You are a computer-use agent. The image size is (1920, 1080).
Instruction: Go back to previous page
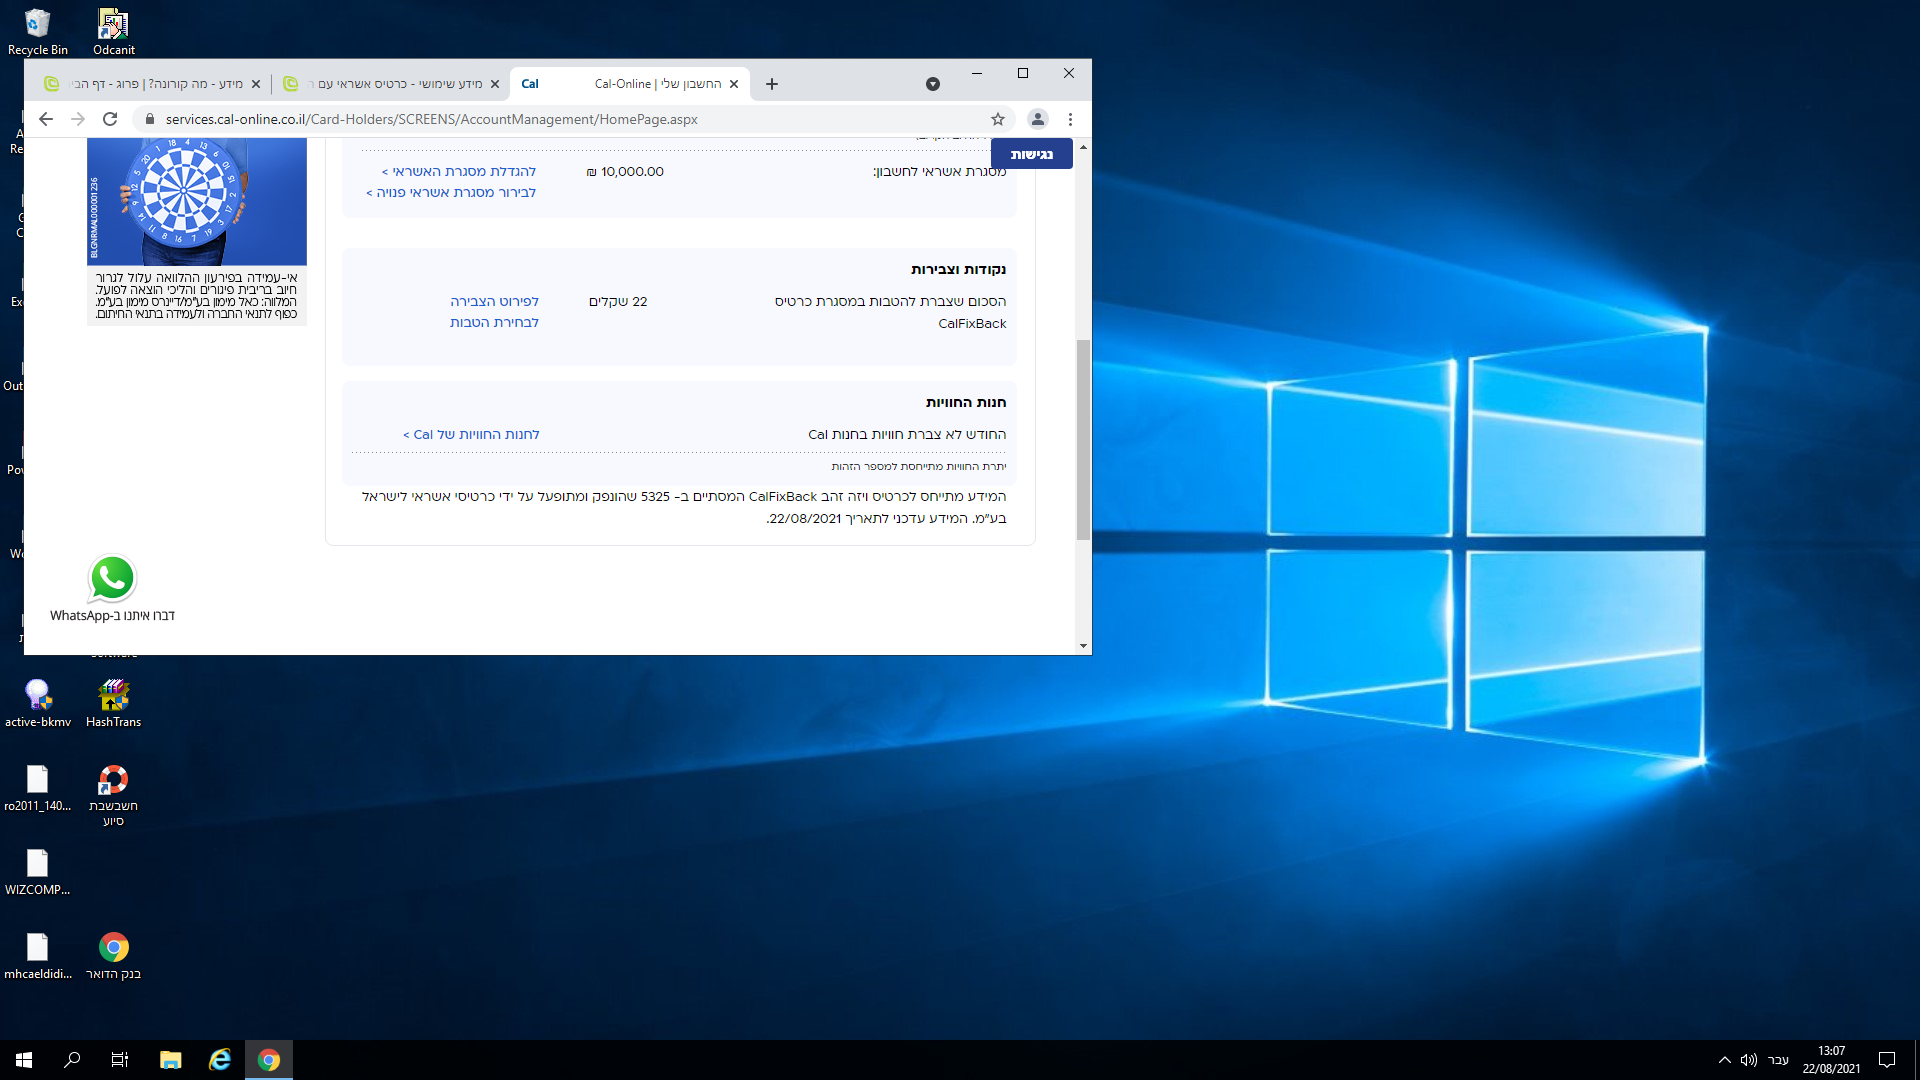click(x=46, y=119)
